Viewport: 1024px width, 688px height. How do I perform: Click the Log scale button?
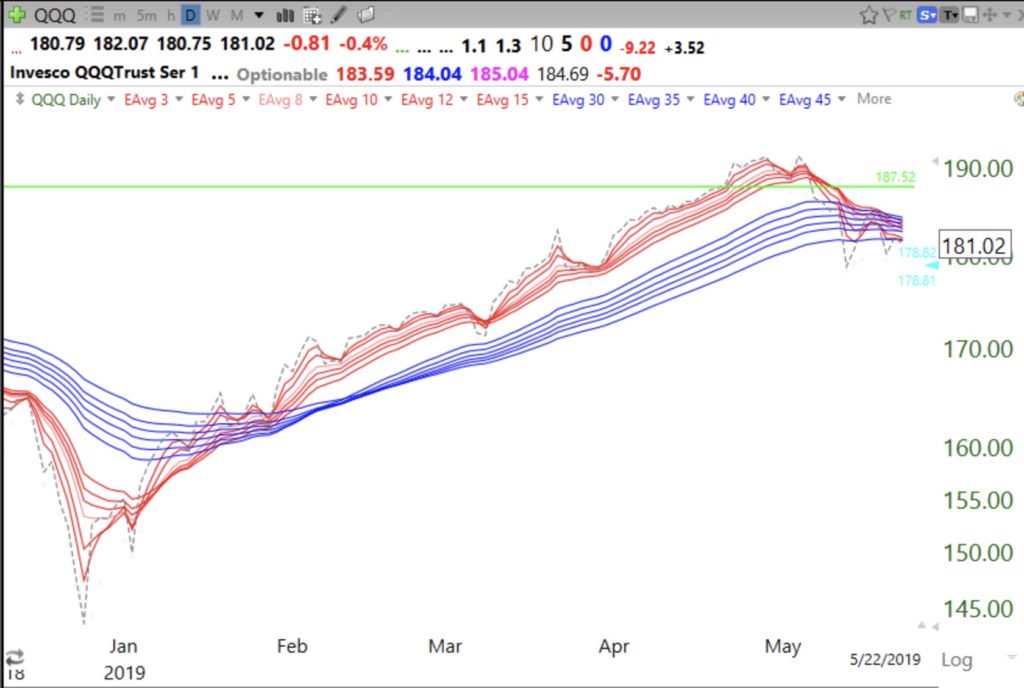(x=956, y=660)
